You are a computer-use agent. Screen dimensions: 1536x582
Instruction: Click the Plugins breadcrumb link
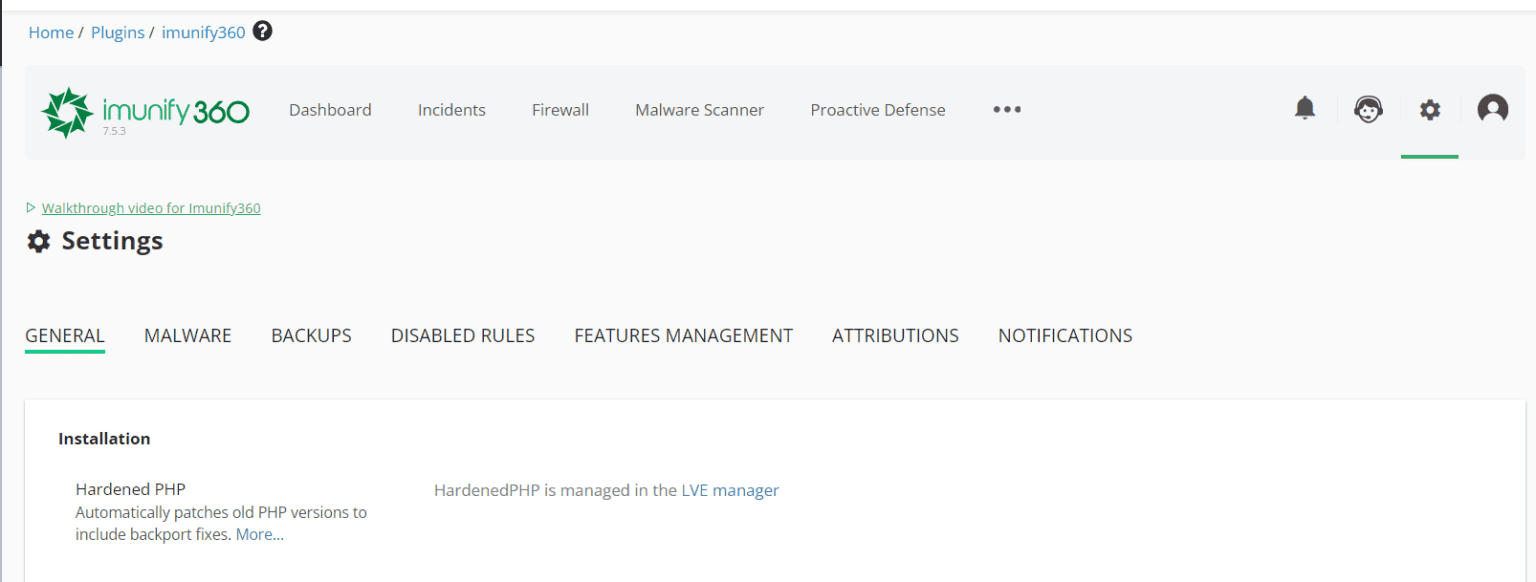pyautogui.click(x=118, y=33)
